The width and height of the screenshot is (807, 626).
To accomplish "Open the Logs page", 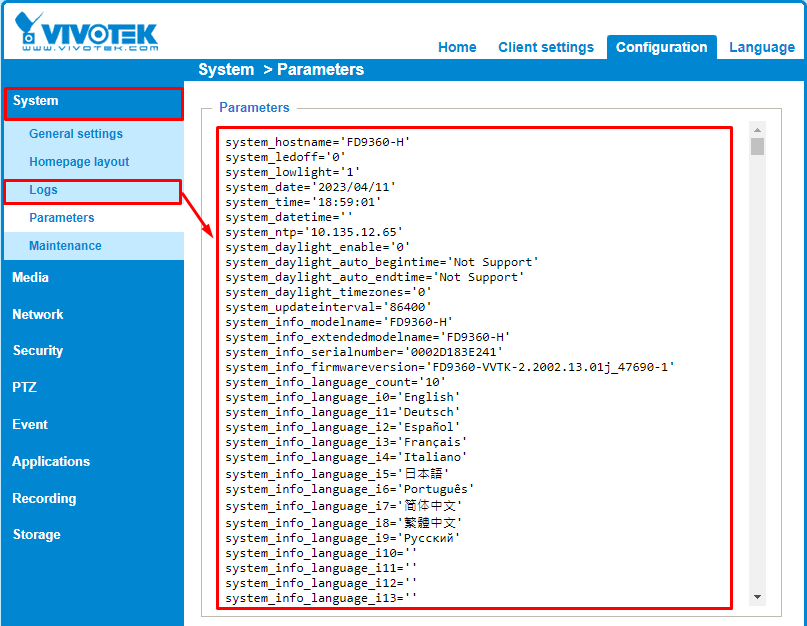I will 44,190.
